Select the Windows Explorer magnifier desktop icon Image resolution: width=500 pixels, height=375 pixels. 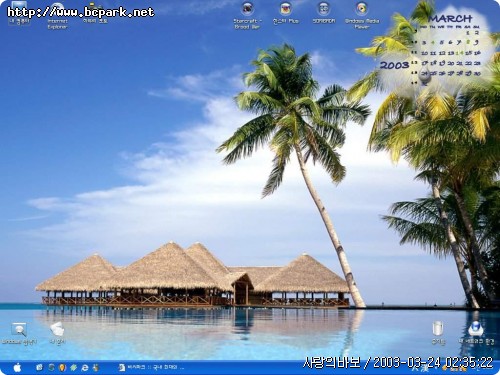click(x=19, y=333)
